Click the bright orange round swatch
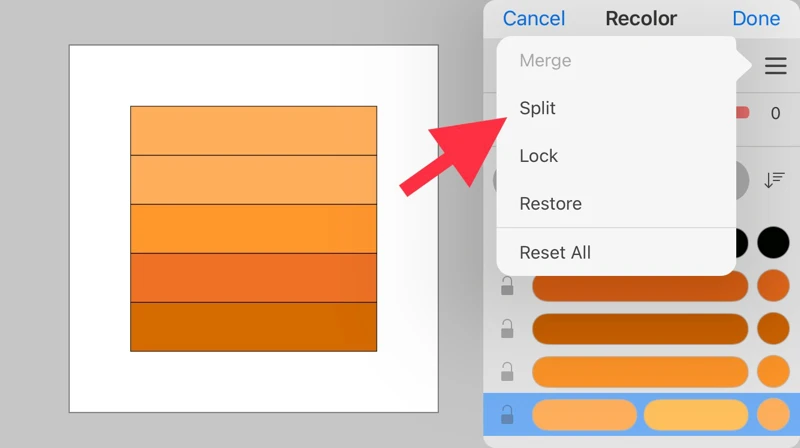This screenshot has width=800, height=448. pos(773,371)
